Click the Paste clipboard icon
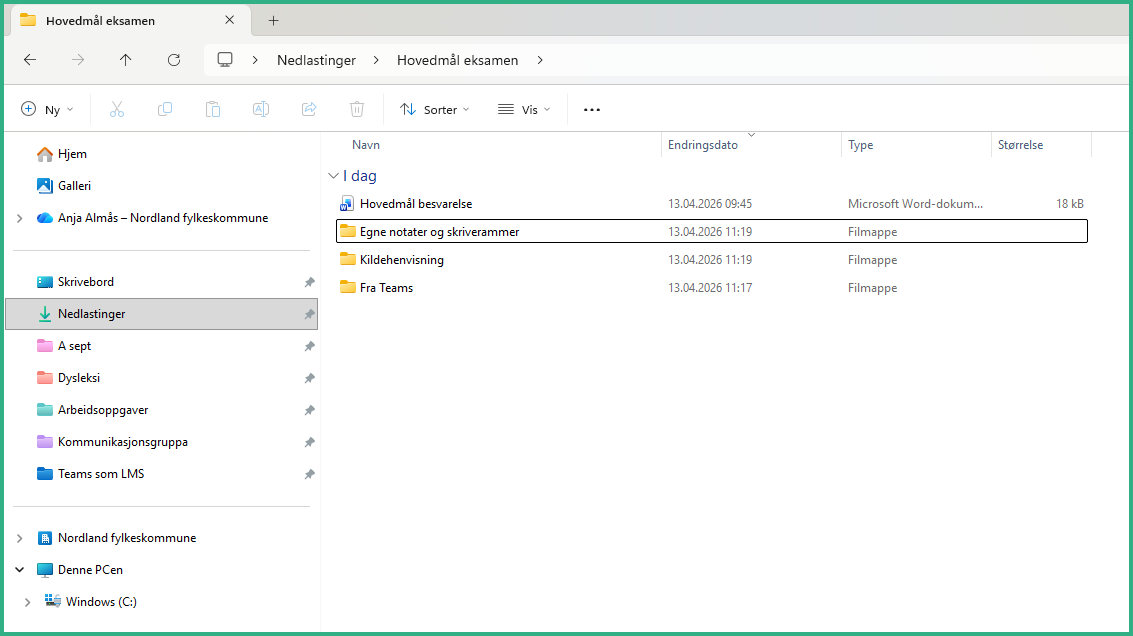The image size is (1133, 636). pyautogui.click(x=213, y=110)
